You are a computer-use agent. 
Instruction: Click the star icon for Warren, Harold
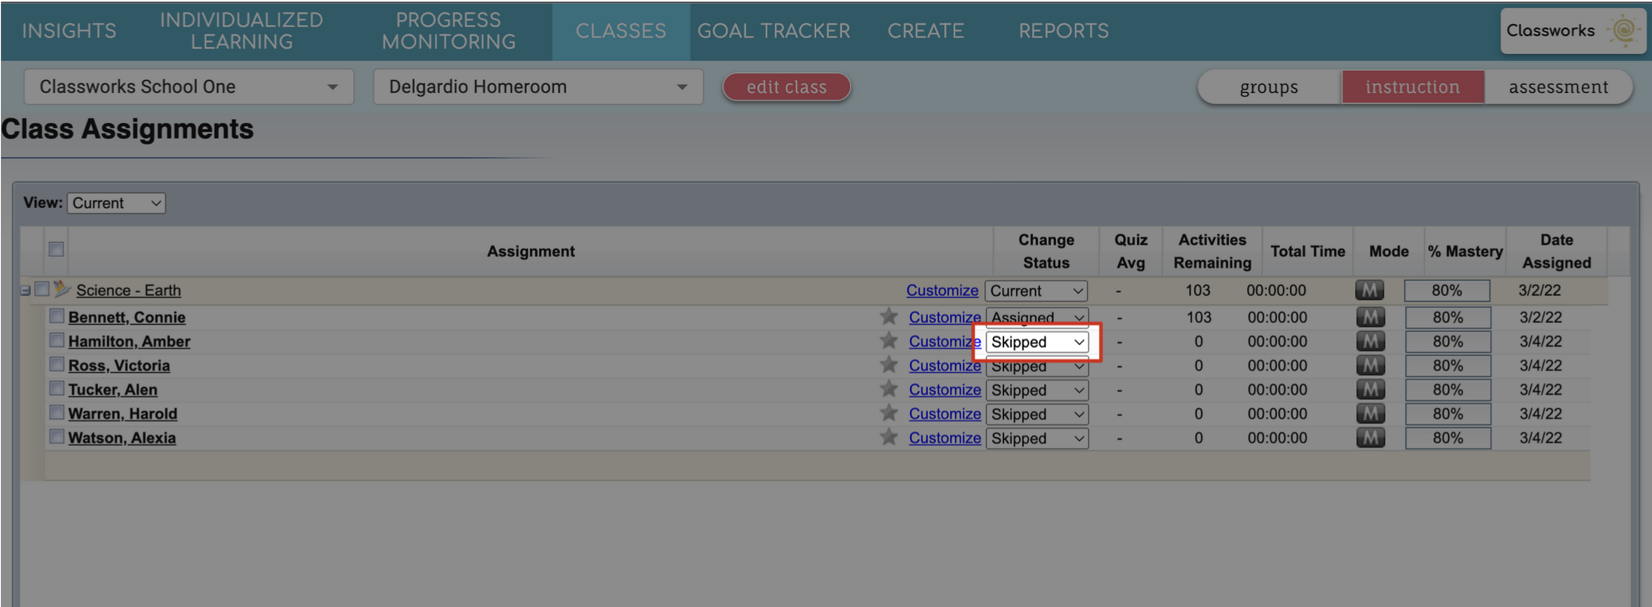[x=888, y=413]
